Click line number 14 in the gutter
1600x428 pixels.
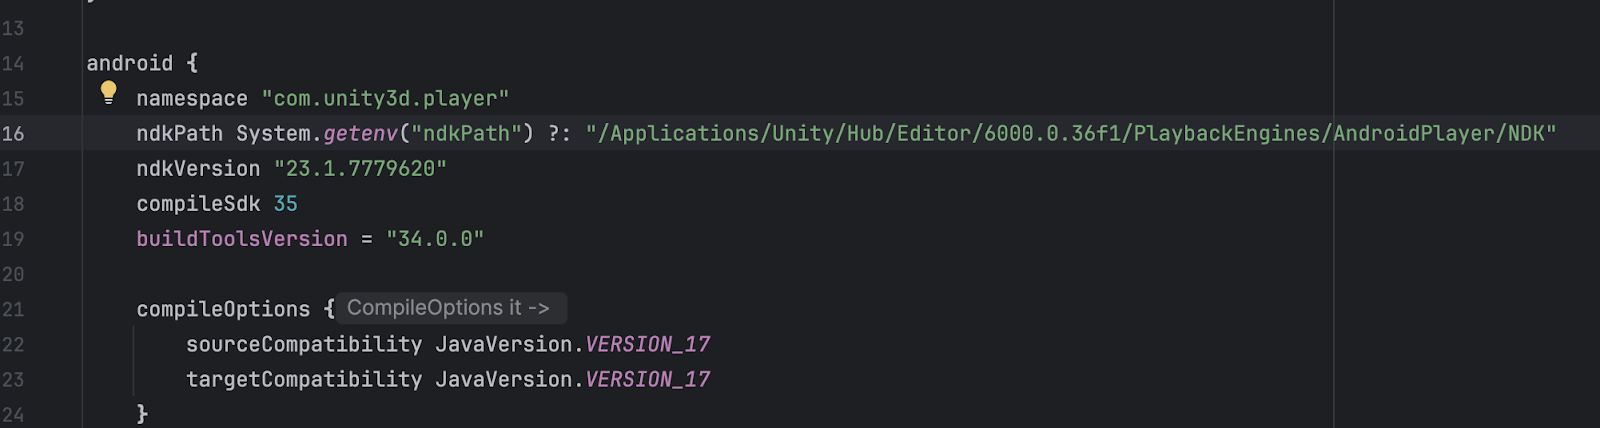coord(13,64)
